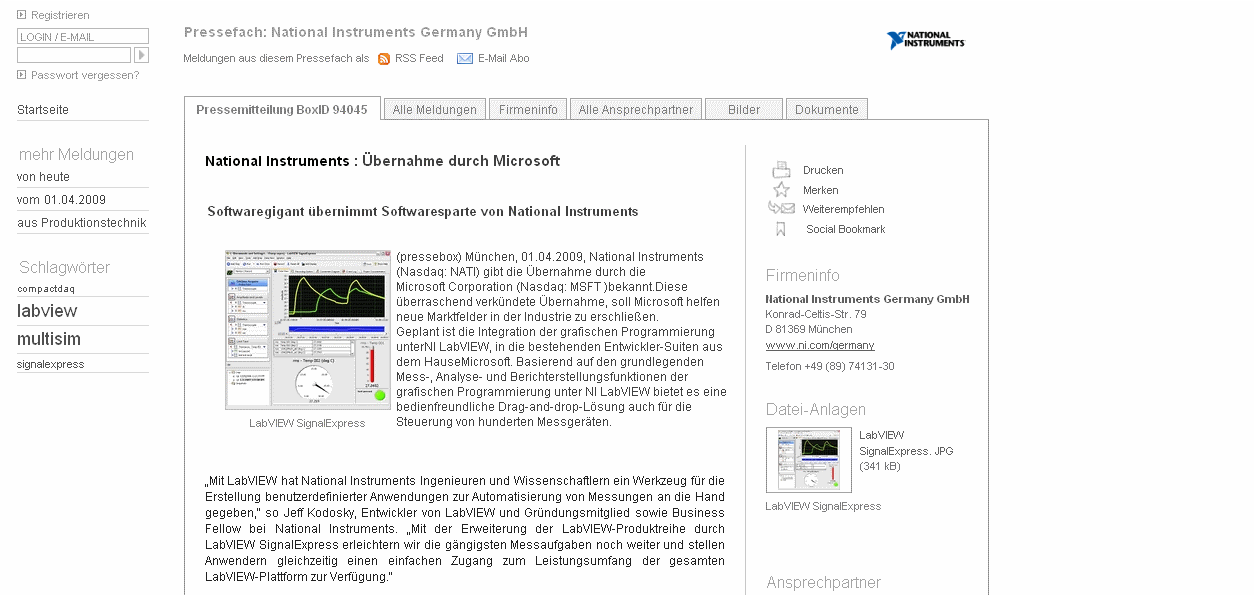The image size is (1254, 595).
Task: Click the Konrad-Celtis-Str. 79 address line
Action: pyautogui.click(x=816, y=314)
